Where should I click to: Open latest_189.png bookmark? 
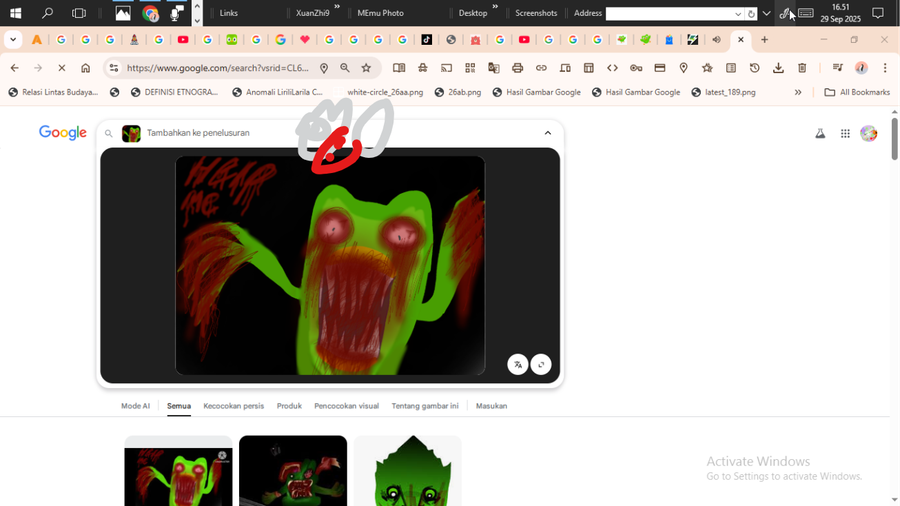pos(723,92)
